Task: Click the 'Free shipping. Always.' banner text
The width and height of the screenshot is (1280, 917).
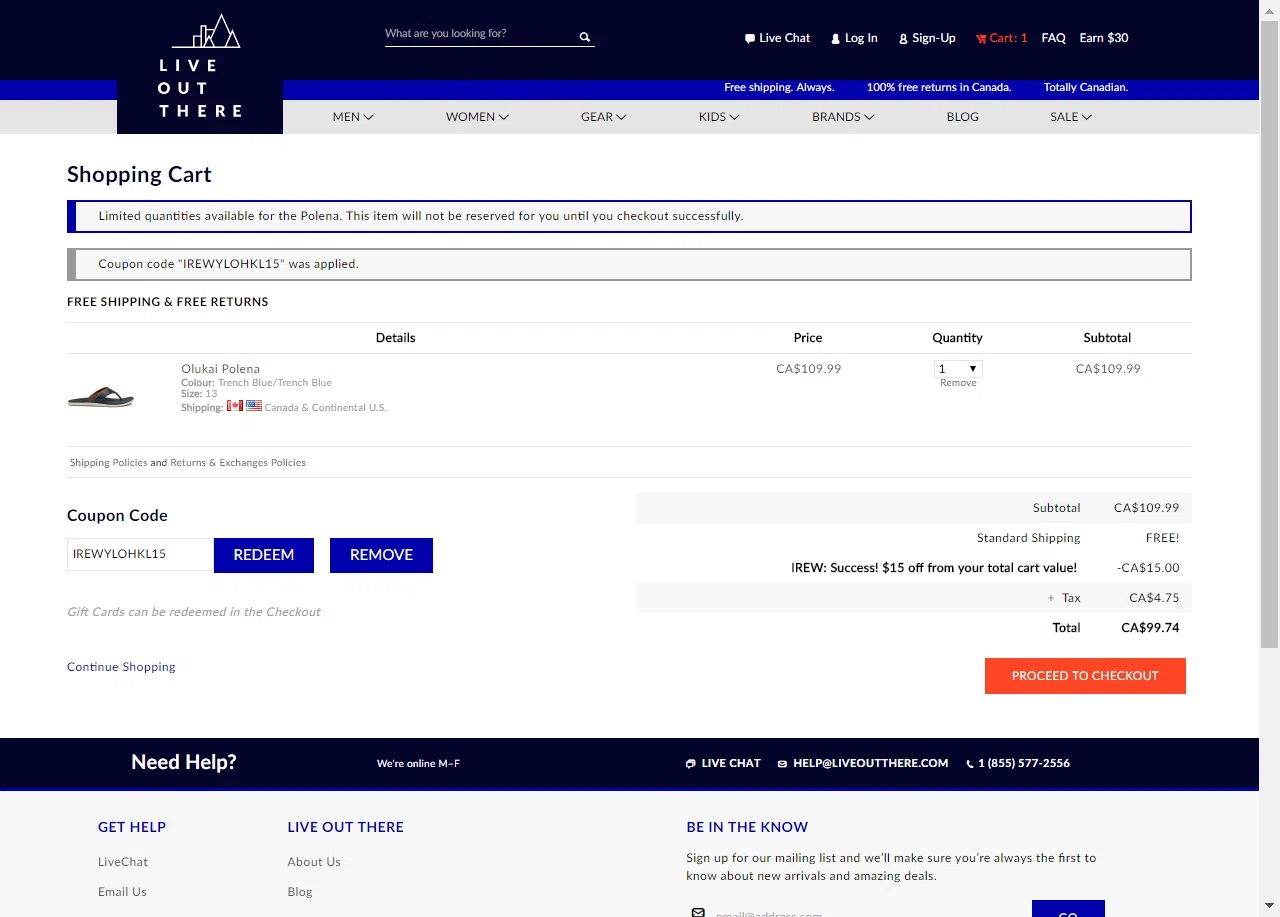Action: (x=779, y=88)
